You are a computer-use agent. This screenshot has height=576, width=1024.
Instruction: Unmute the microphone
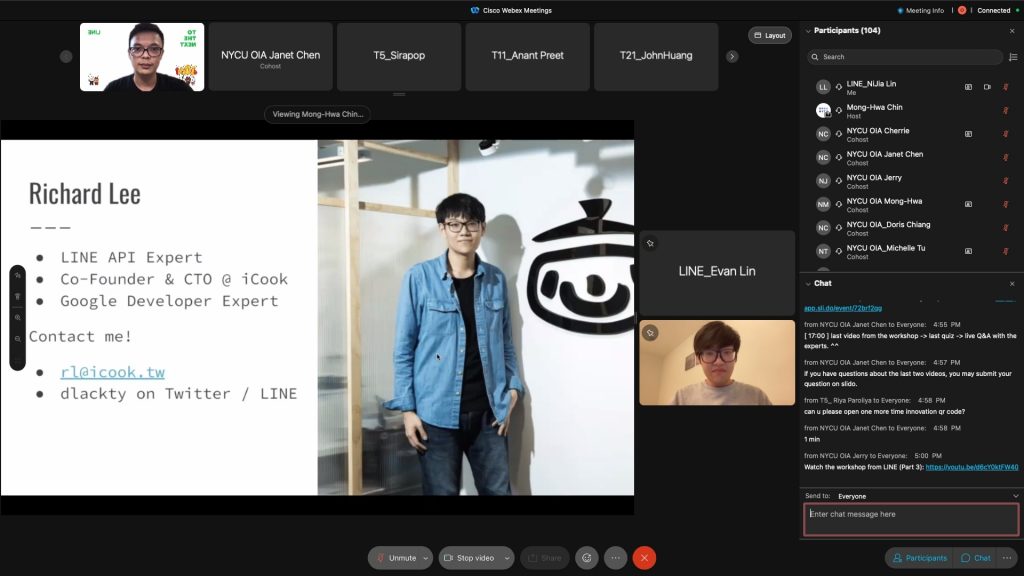396,558
